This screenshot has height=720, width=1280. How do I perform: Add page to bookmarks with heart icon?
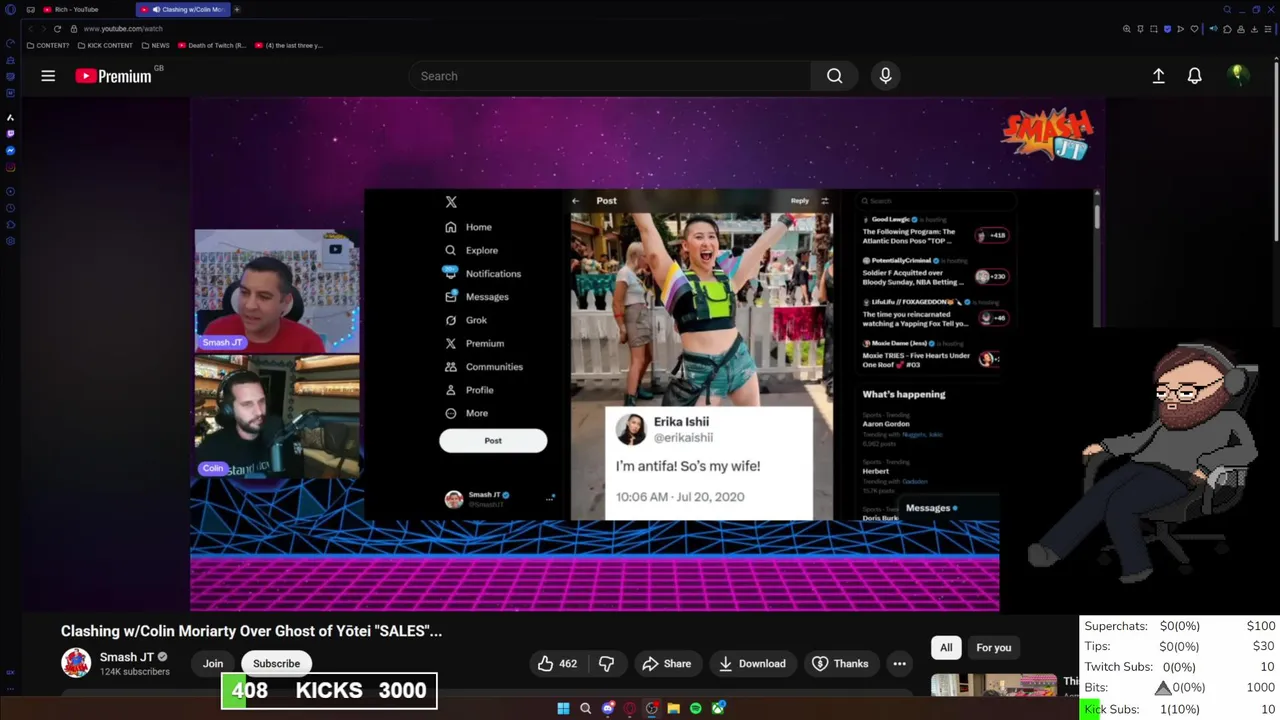pos(1194,29)
